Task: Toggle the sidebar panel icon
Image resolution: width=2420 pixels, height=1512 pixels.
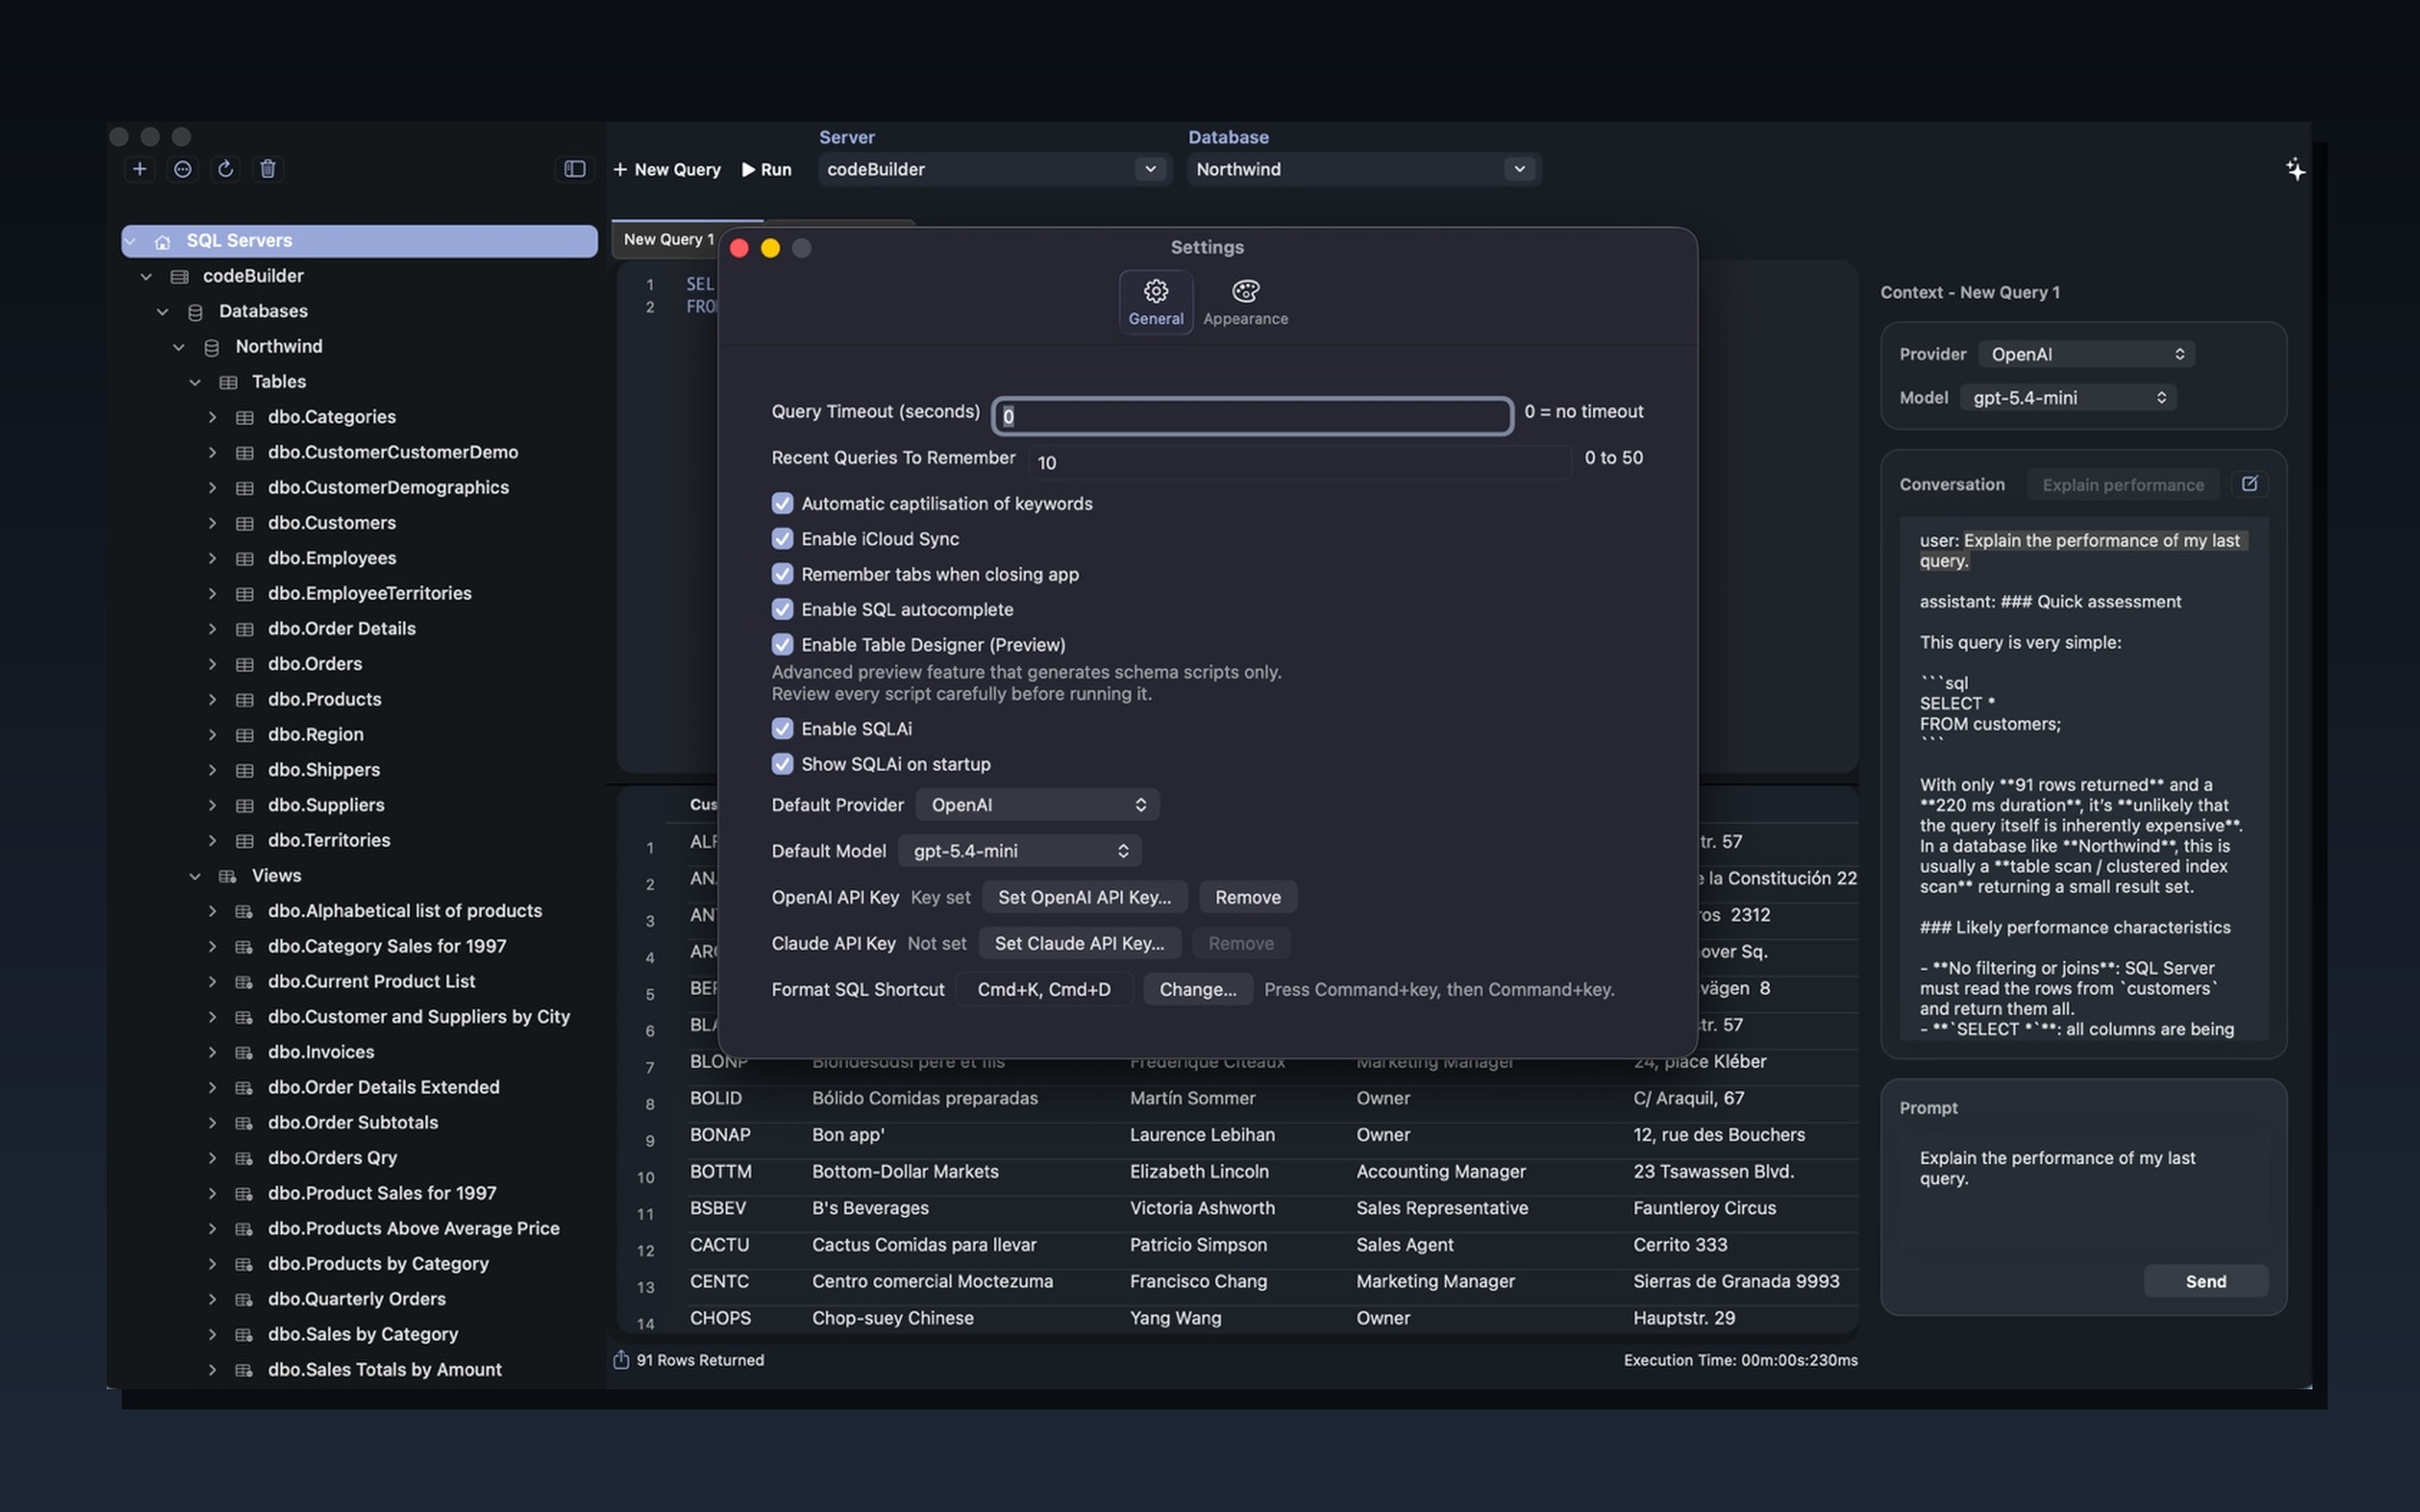Action: coord(574,169)
